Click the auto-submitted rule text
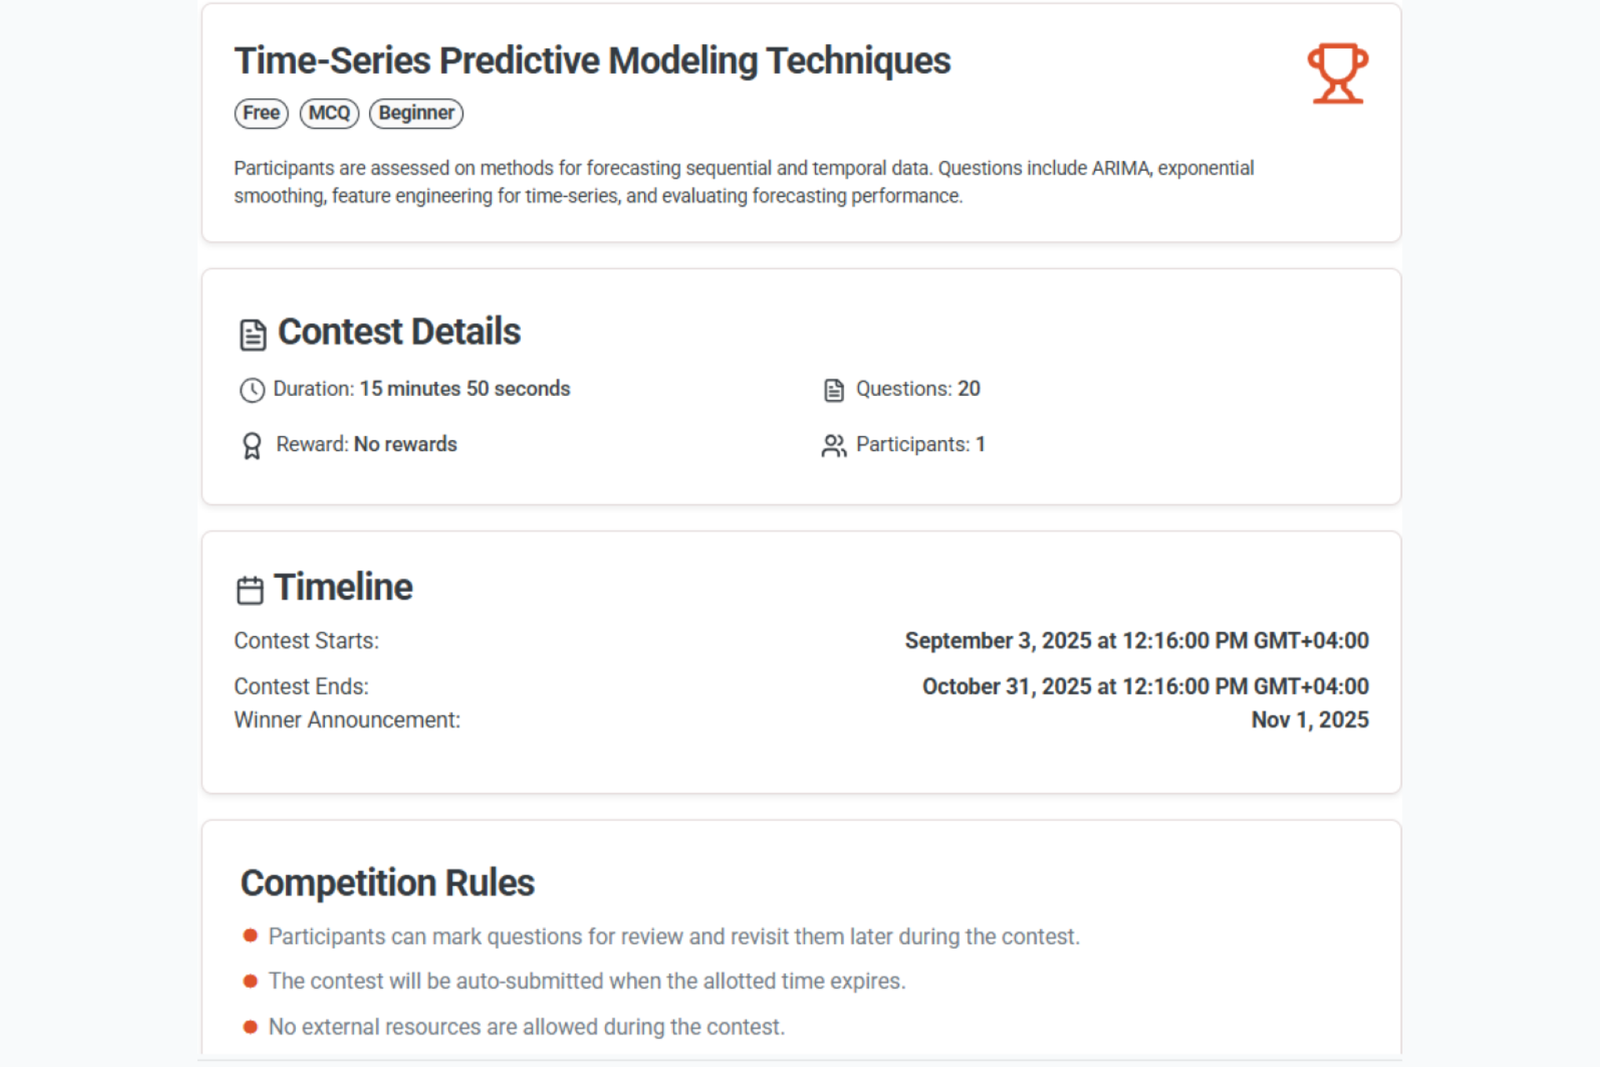 [587, 981]
